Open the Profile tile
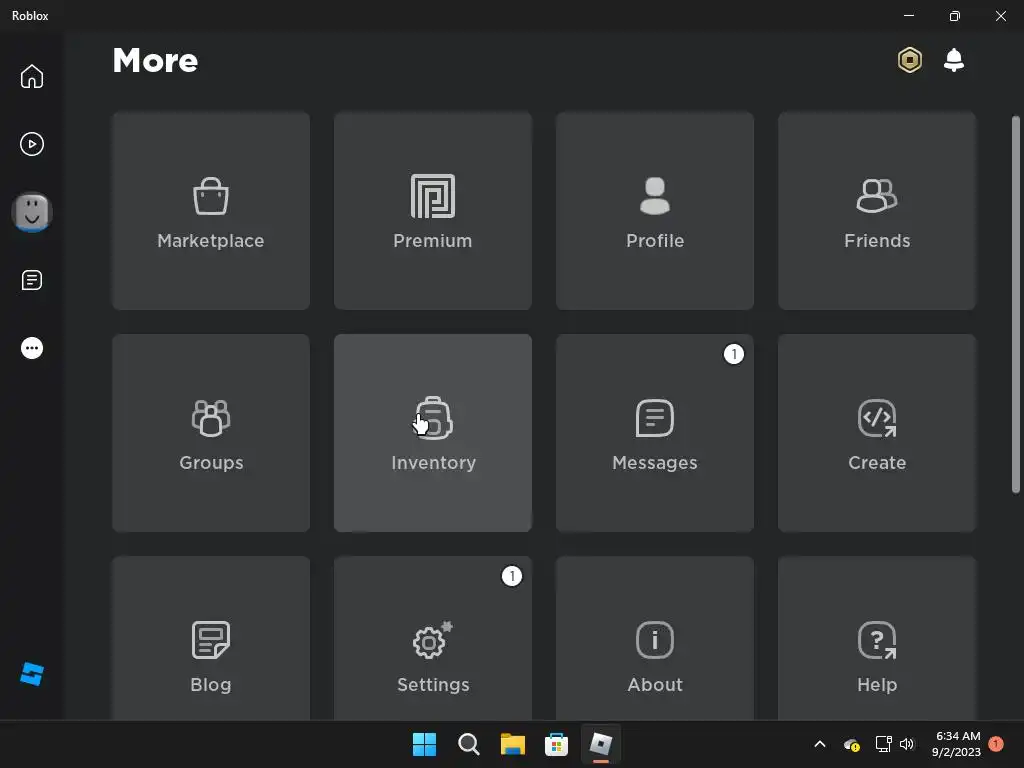Image resolution: width=1024 pixels, height=768 pixels. pyautogui.click(x=655, y=211)
